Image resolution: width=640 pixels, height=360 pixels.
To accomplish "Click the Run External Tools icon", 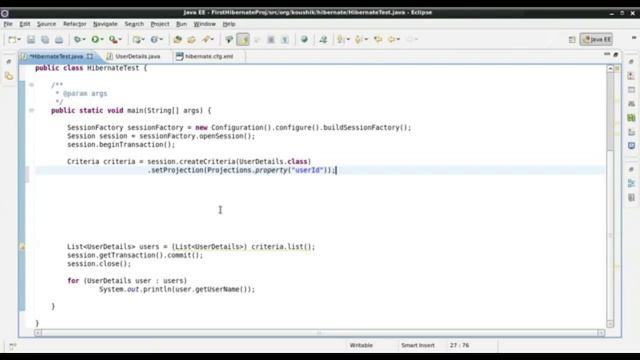I will pyautogui.click(x=113, y=40).
